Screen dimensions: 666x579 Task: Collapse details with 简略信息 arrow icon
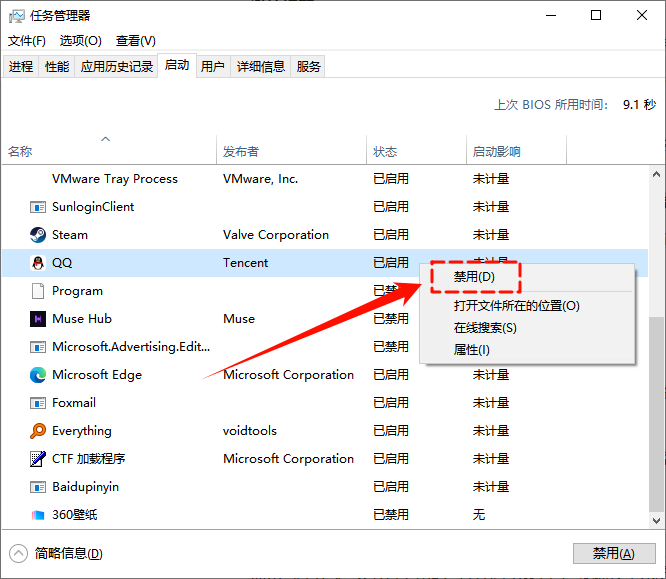[18, 554]
